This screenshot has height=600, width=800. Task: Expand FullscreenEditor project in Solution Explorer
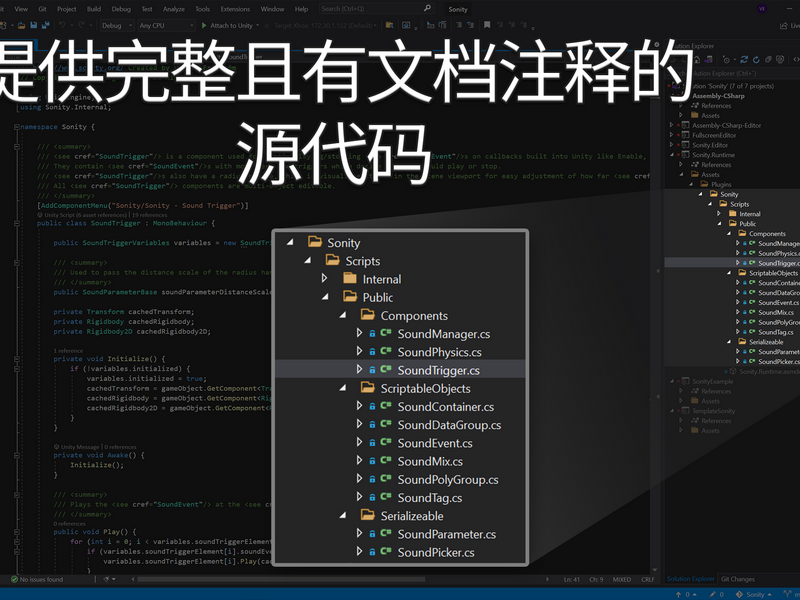[x=671, y=135]
